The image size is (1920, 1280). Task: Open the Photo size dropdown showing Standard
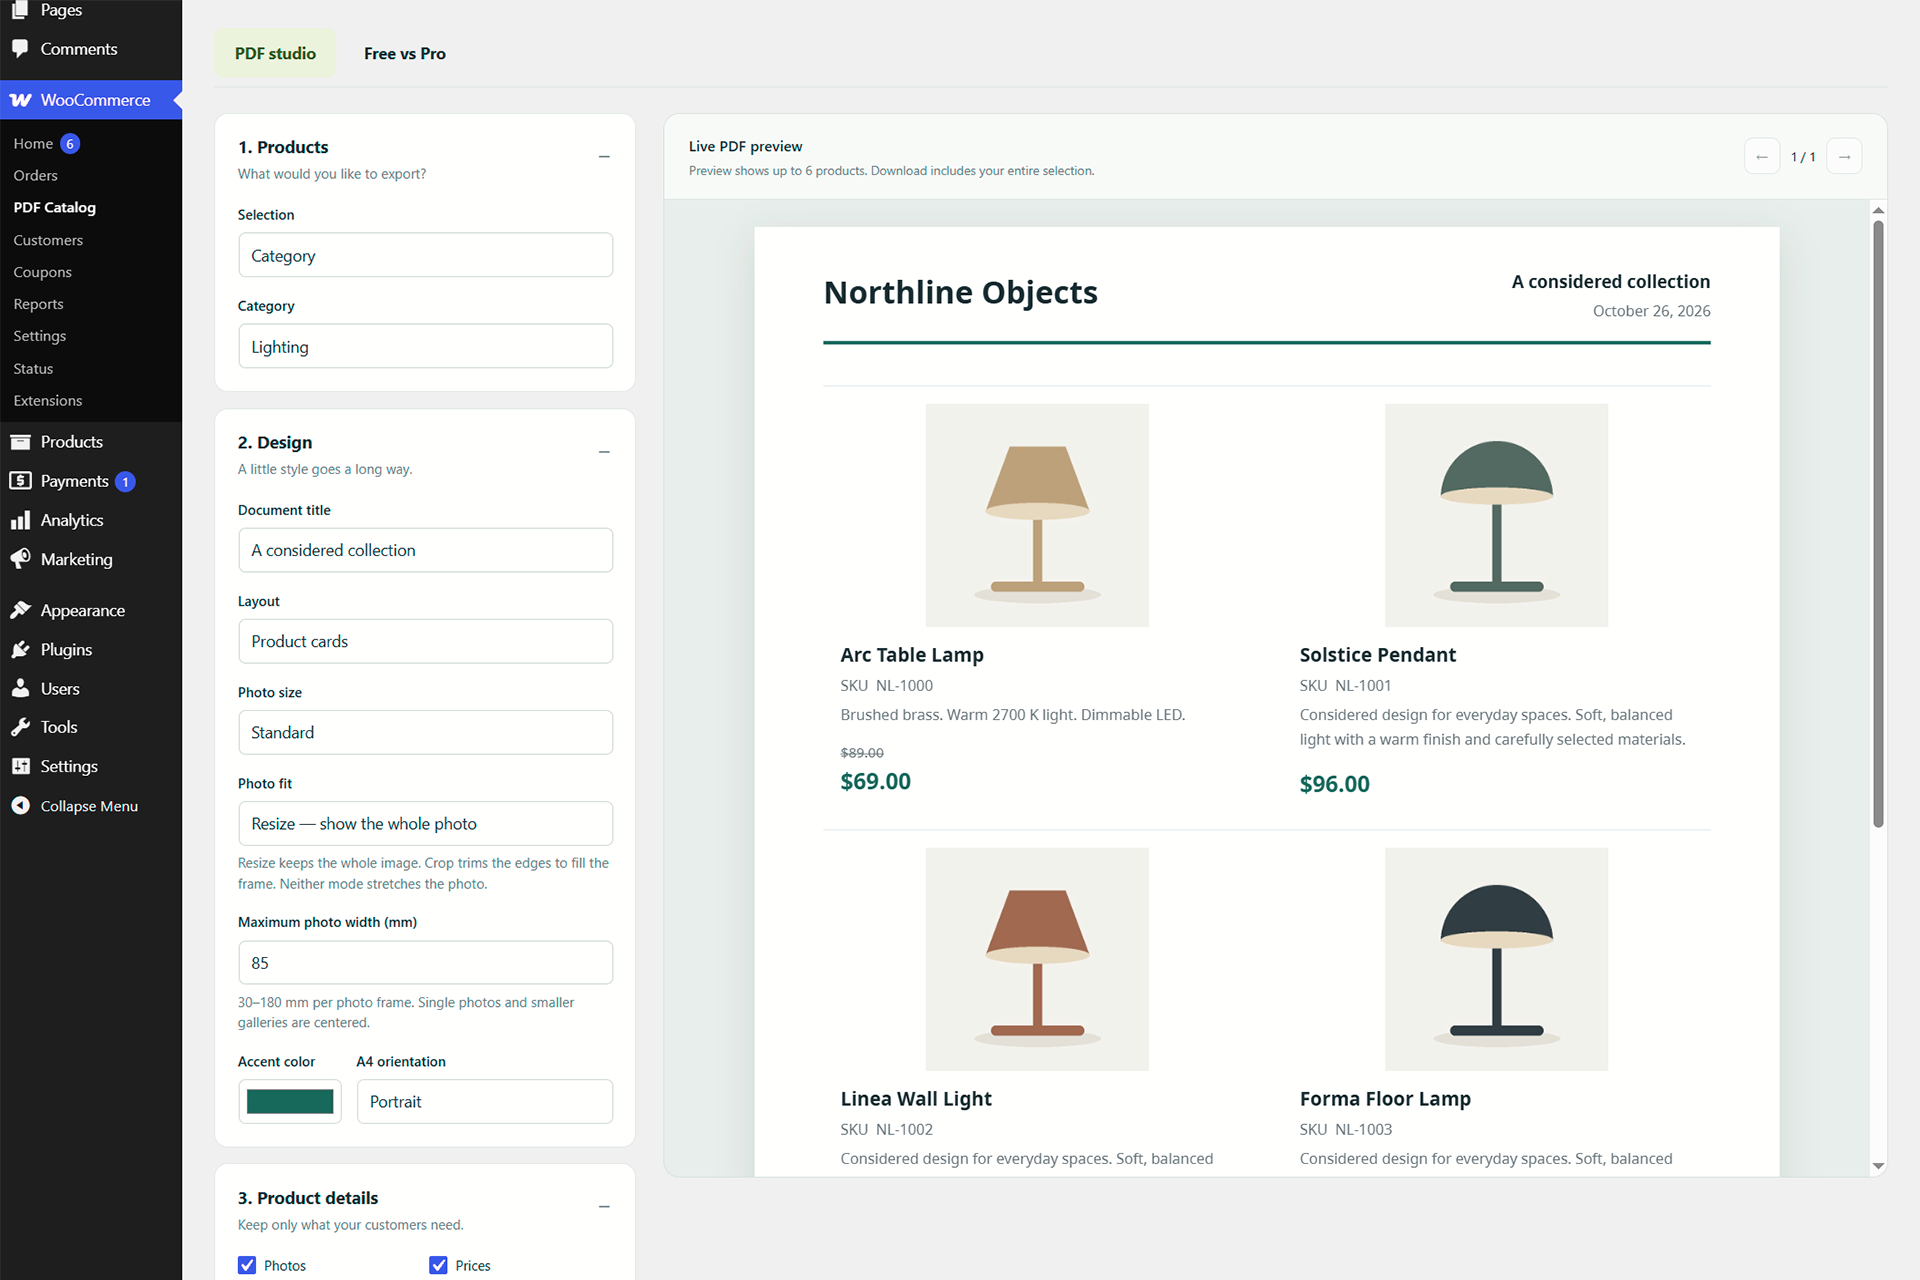pos(425,732)
